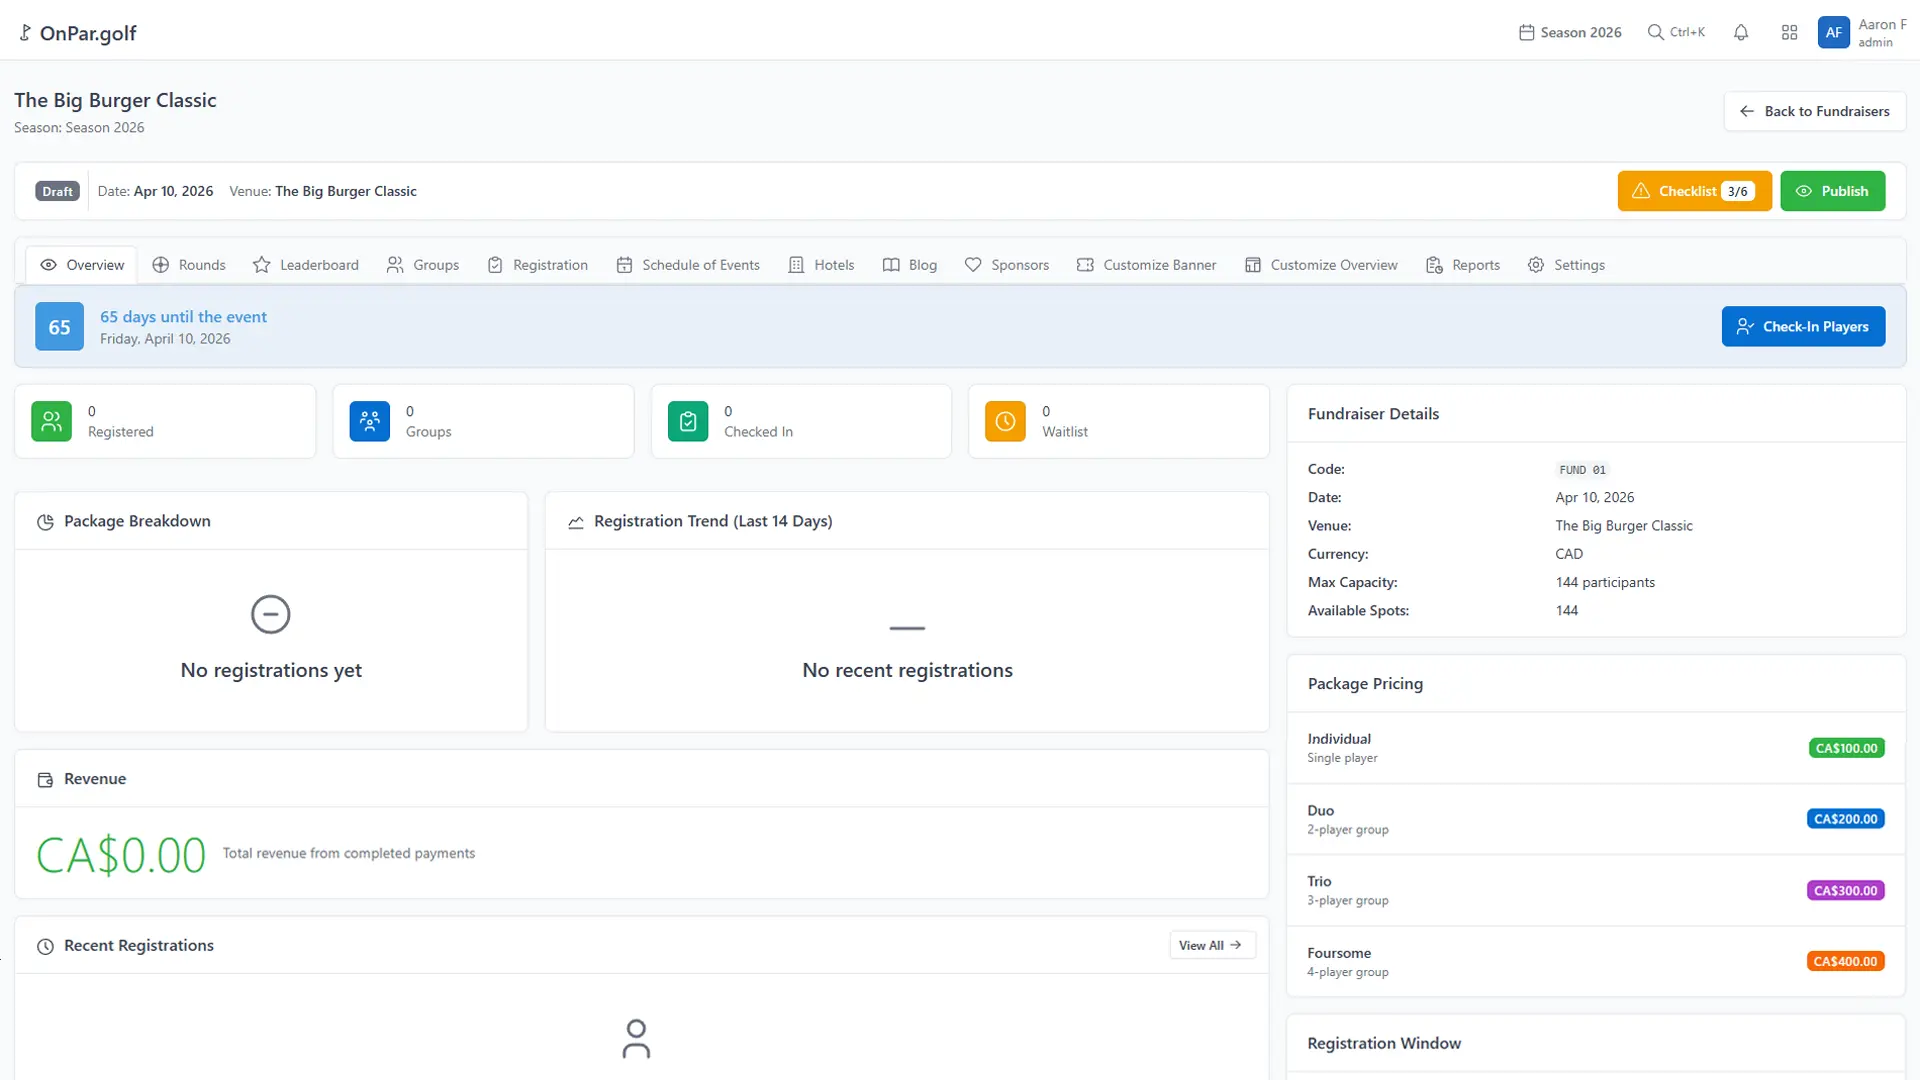The height and width of the screenshot is (1080, 1920).
Task: Go Back to Fundraisers
Action: (x=1813, y=110)
